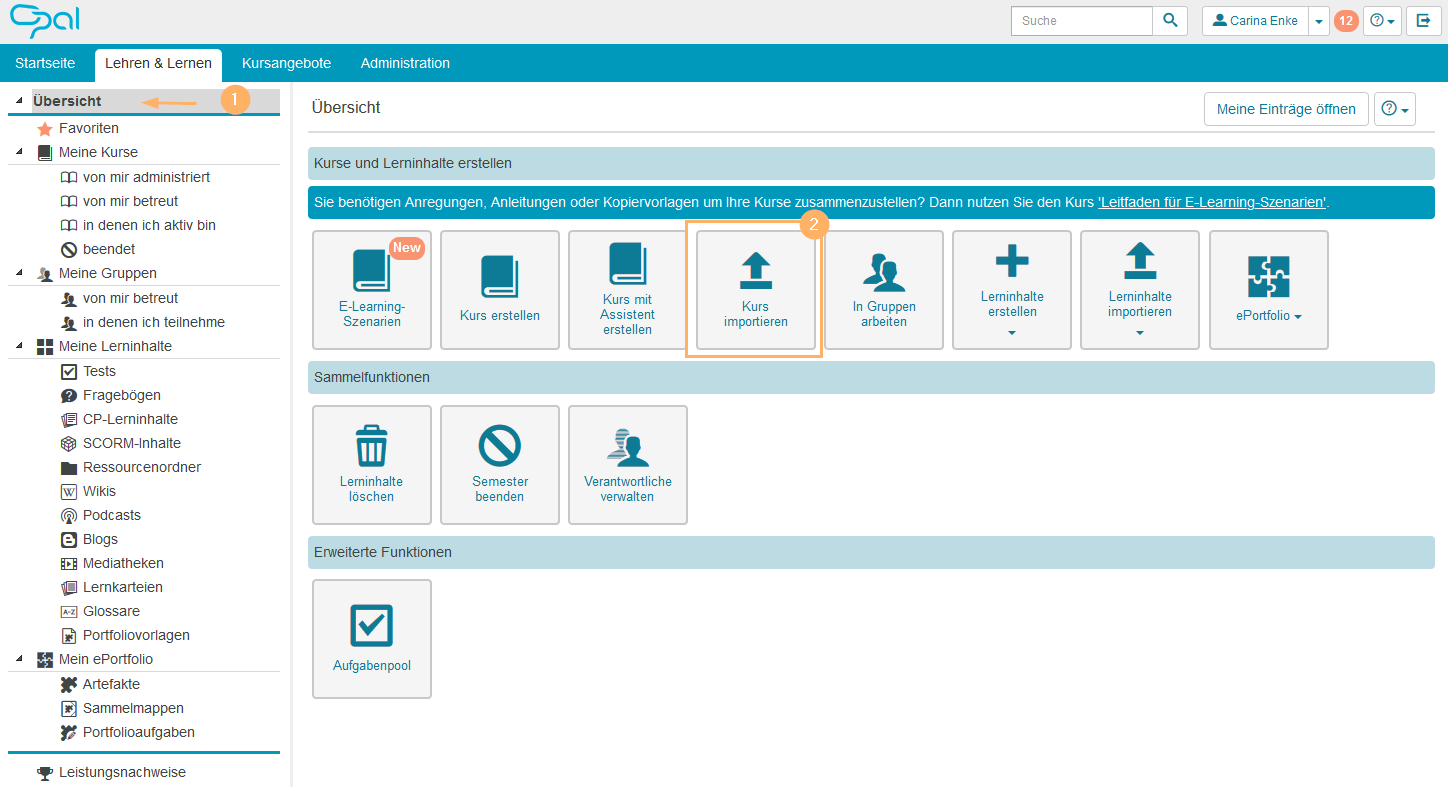Open the E-Learning-Szenarien tile

372,290
